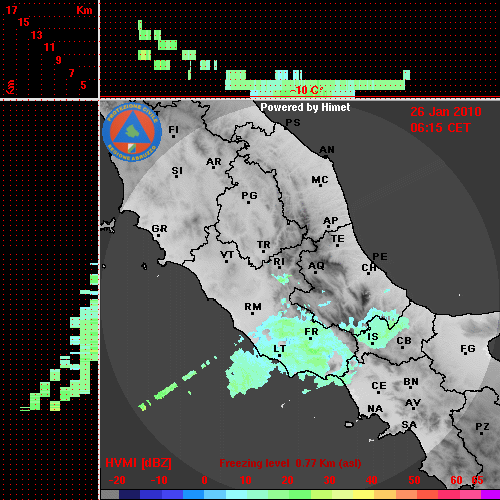Click the '-20' dBZ scale value
Image resolution: width=500 pixels, height=500 pixels.
coord(117,480)
